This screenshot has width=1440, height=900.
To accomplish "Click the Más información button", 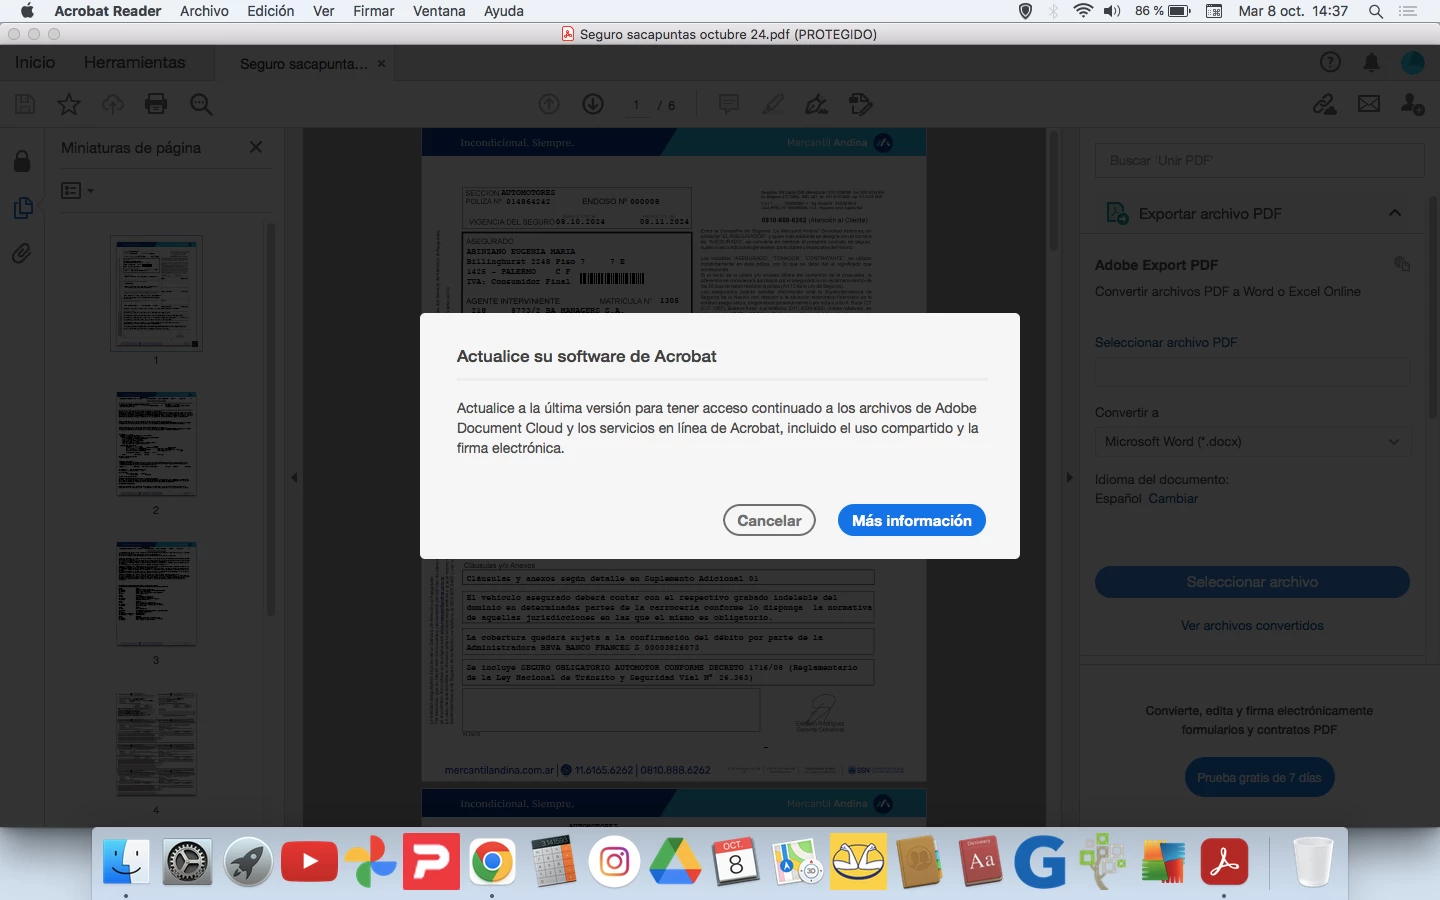I will point(912,520).
